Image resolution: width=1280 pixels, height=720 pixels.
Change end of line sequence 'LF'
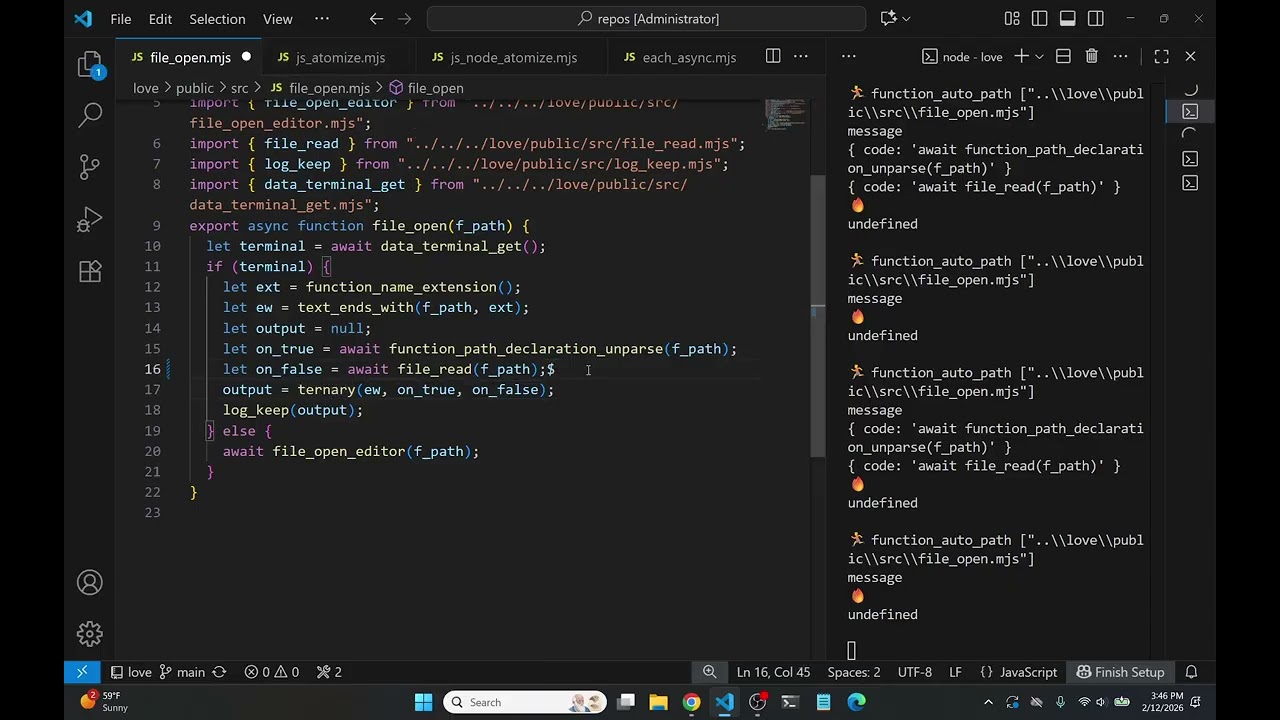point(955,672)
